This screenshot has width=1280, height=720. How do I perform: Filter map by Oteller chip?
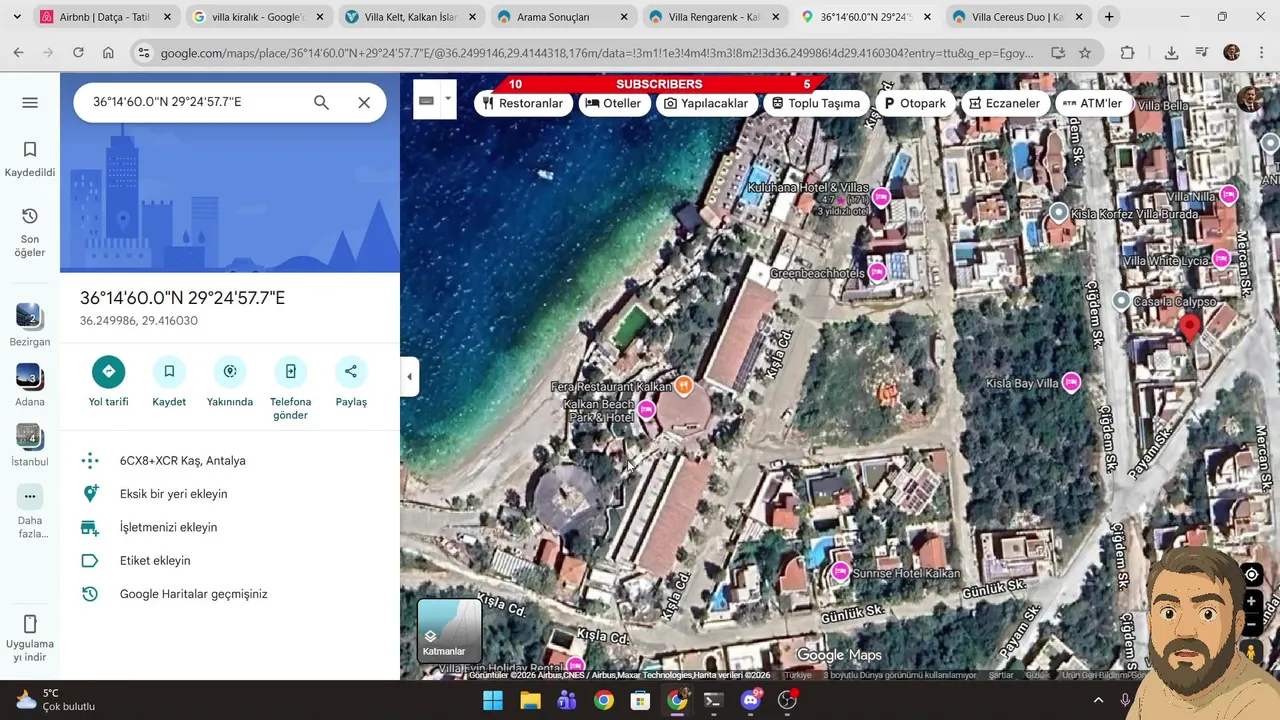pos(613,103)
